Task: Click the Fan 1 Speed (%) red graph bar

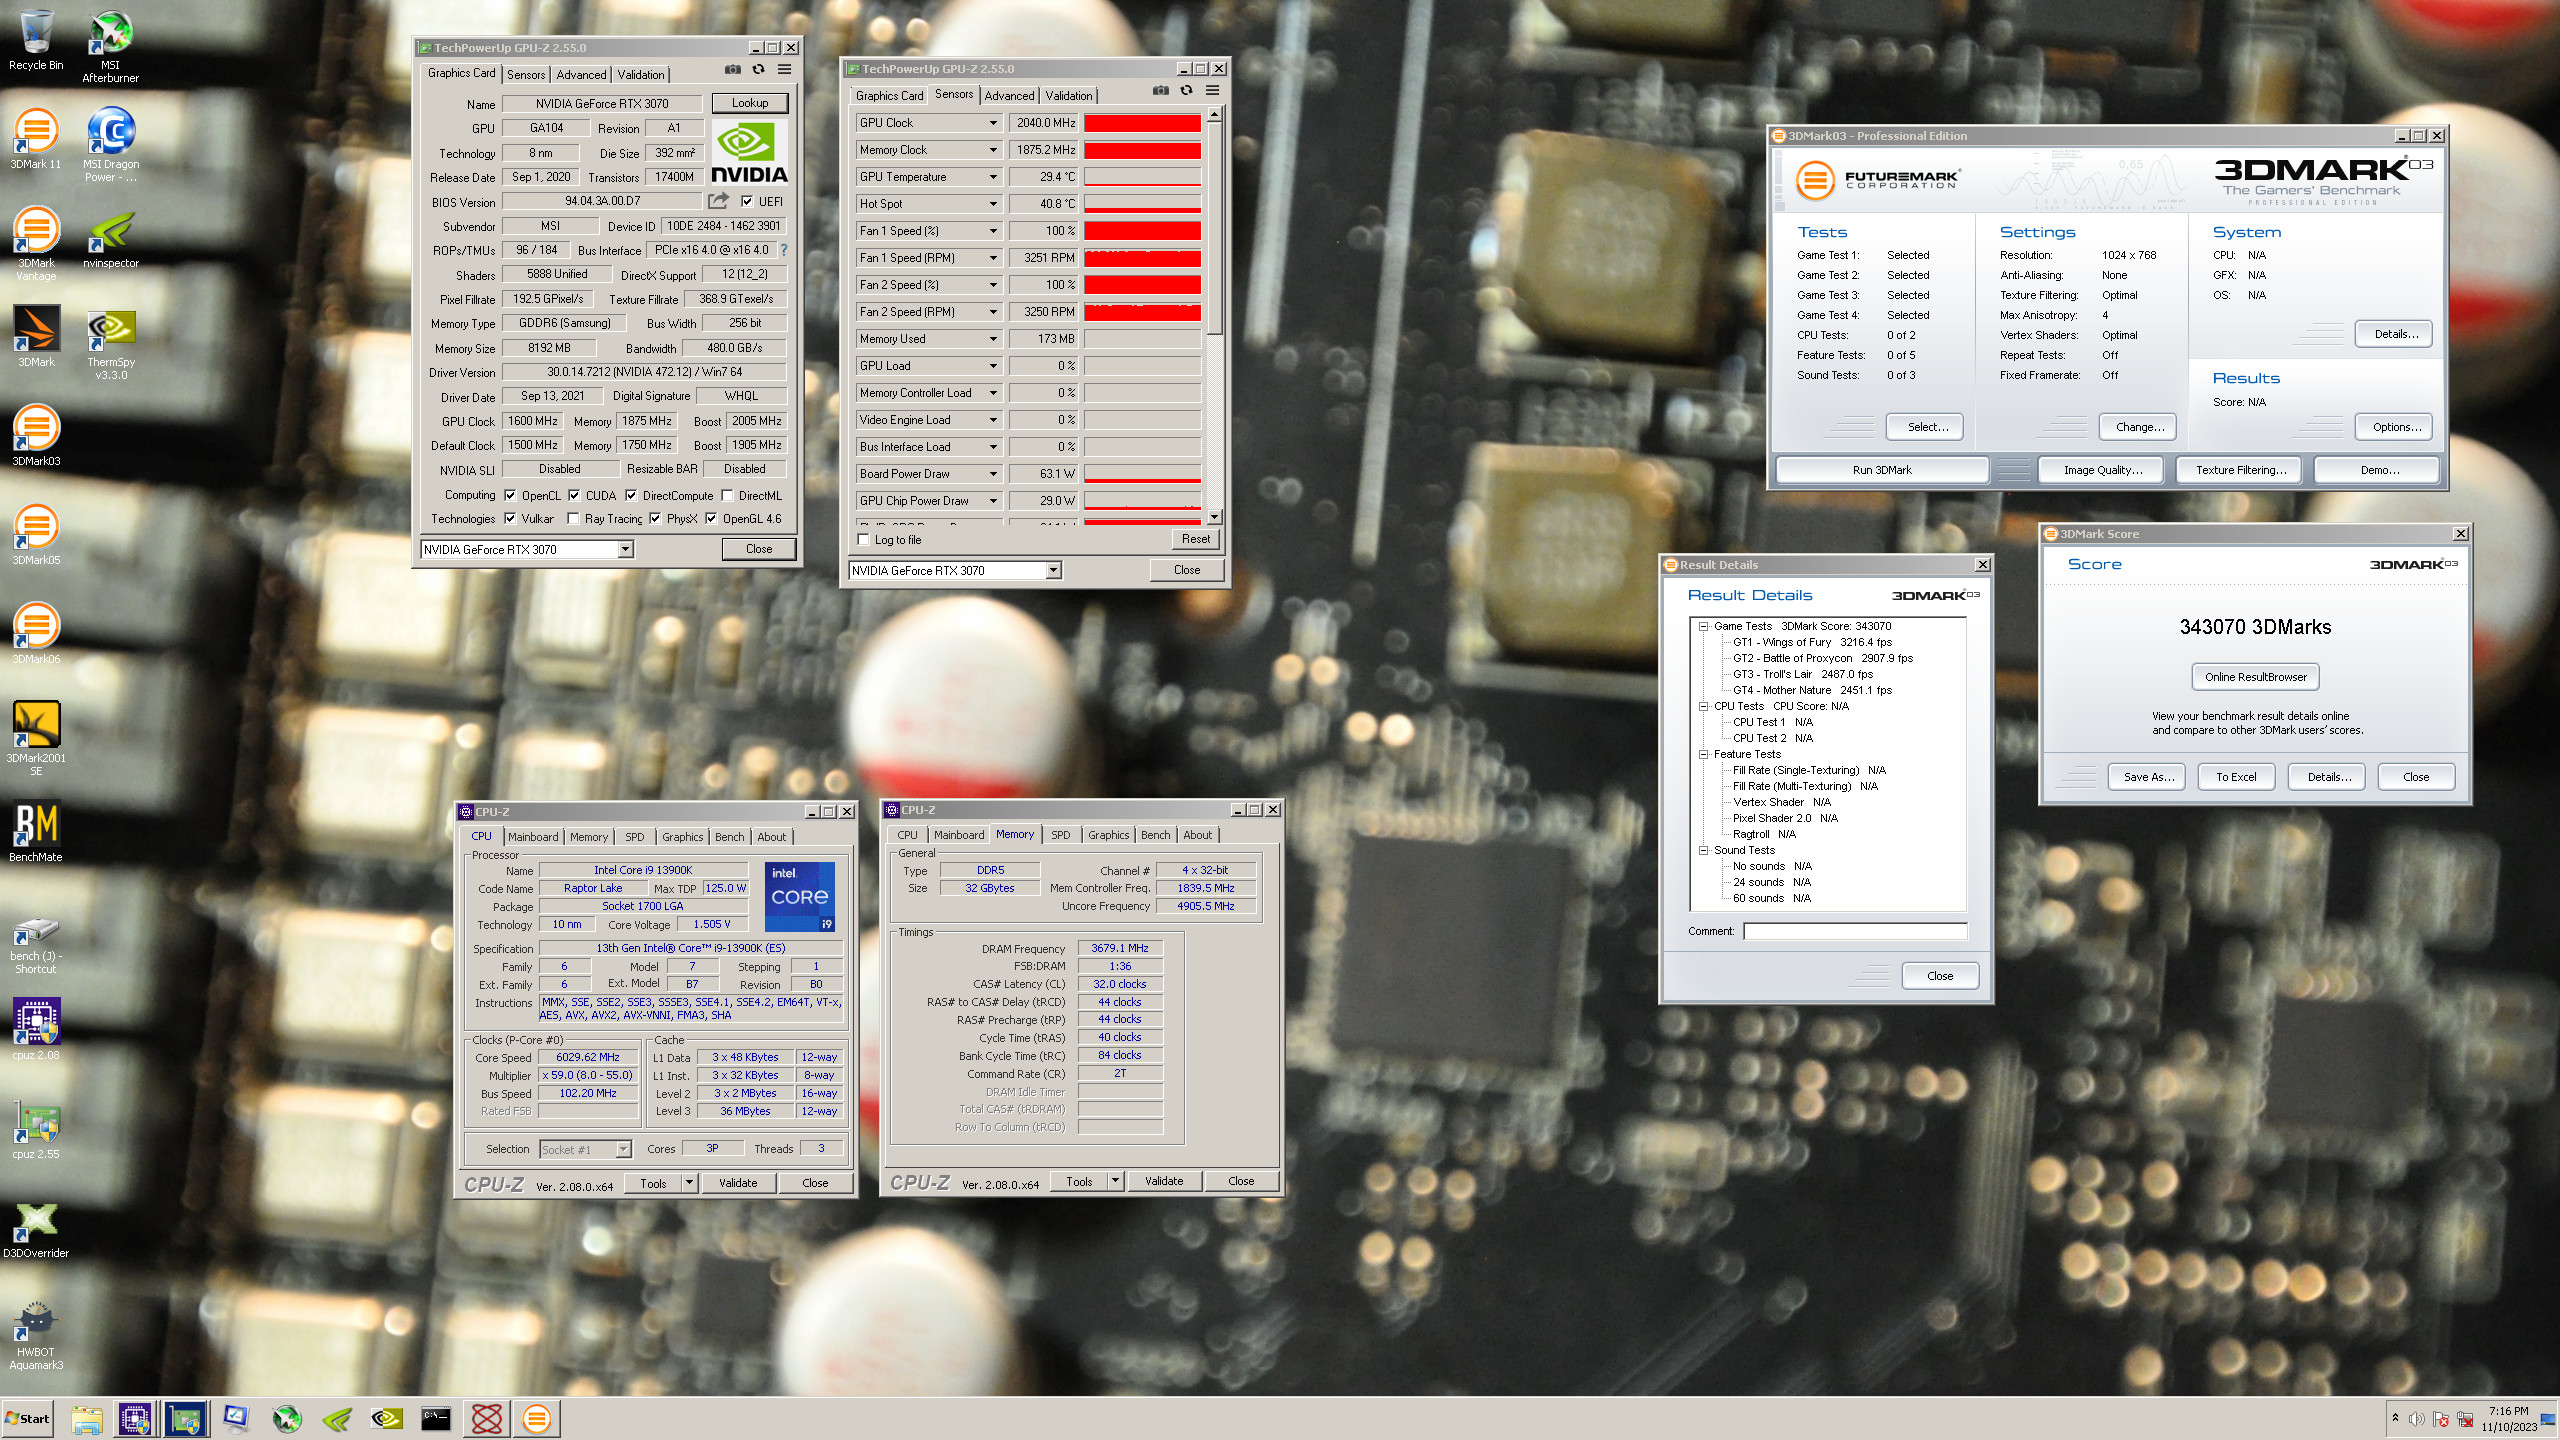Action: [x=1143, y=231]
